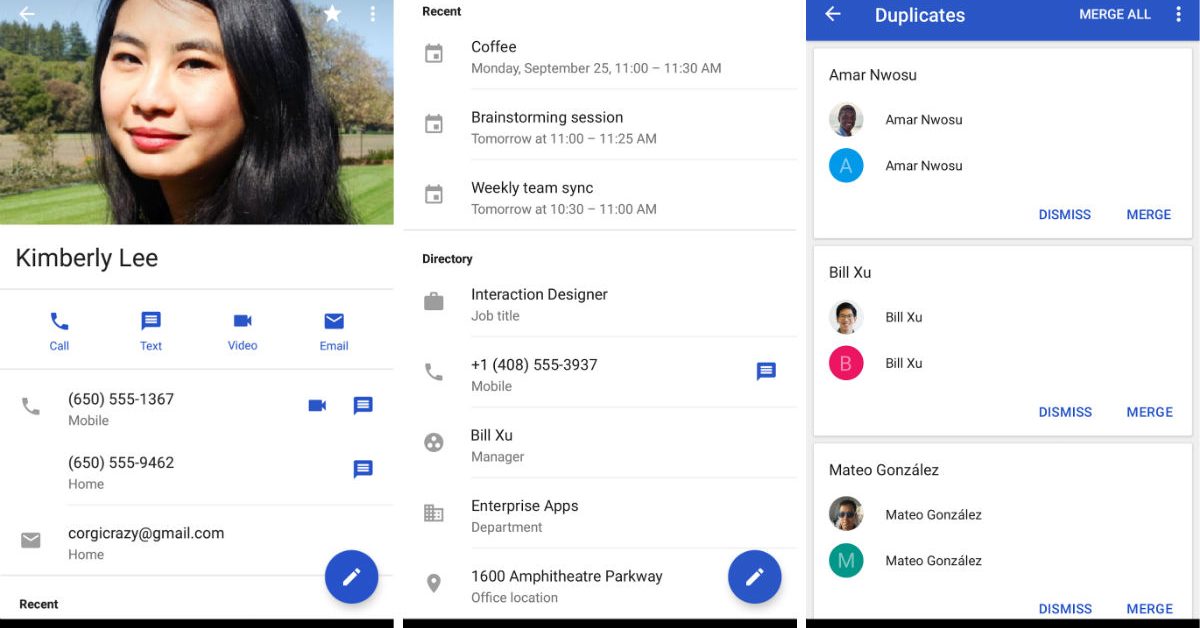Image resolution: width=1200 pixels, height=628 pixels.
Task: Start a Video call via Video icon
Action: (242, 322)
